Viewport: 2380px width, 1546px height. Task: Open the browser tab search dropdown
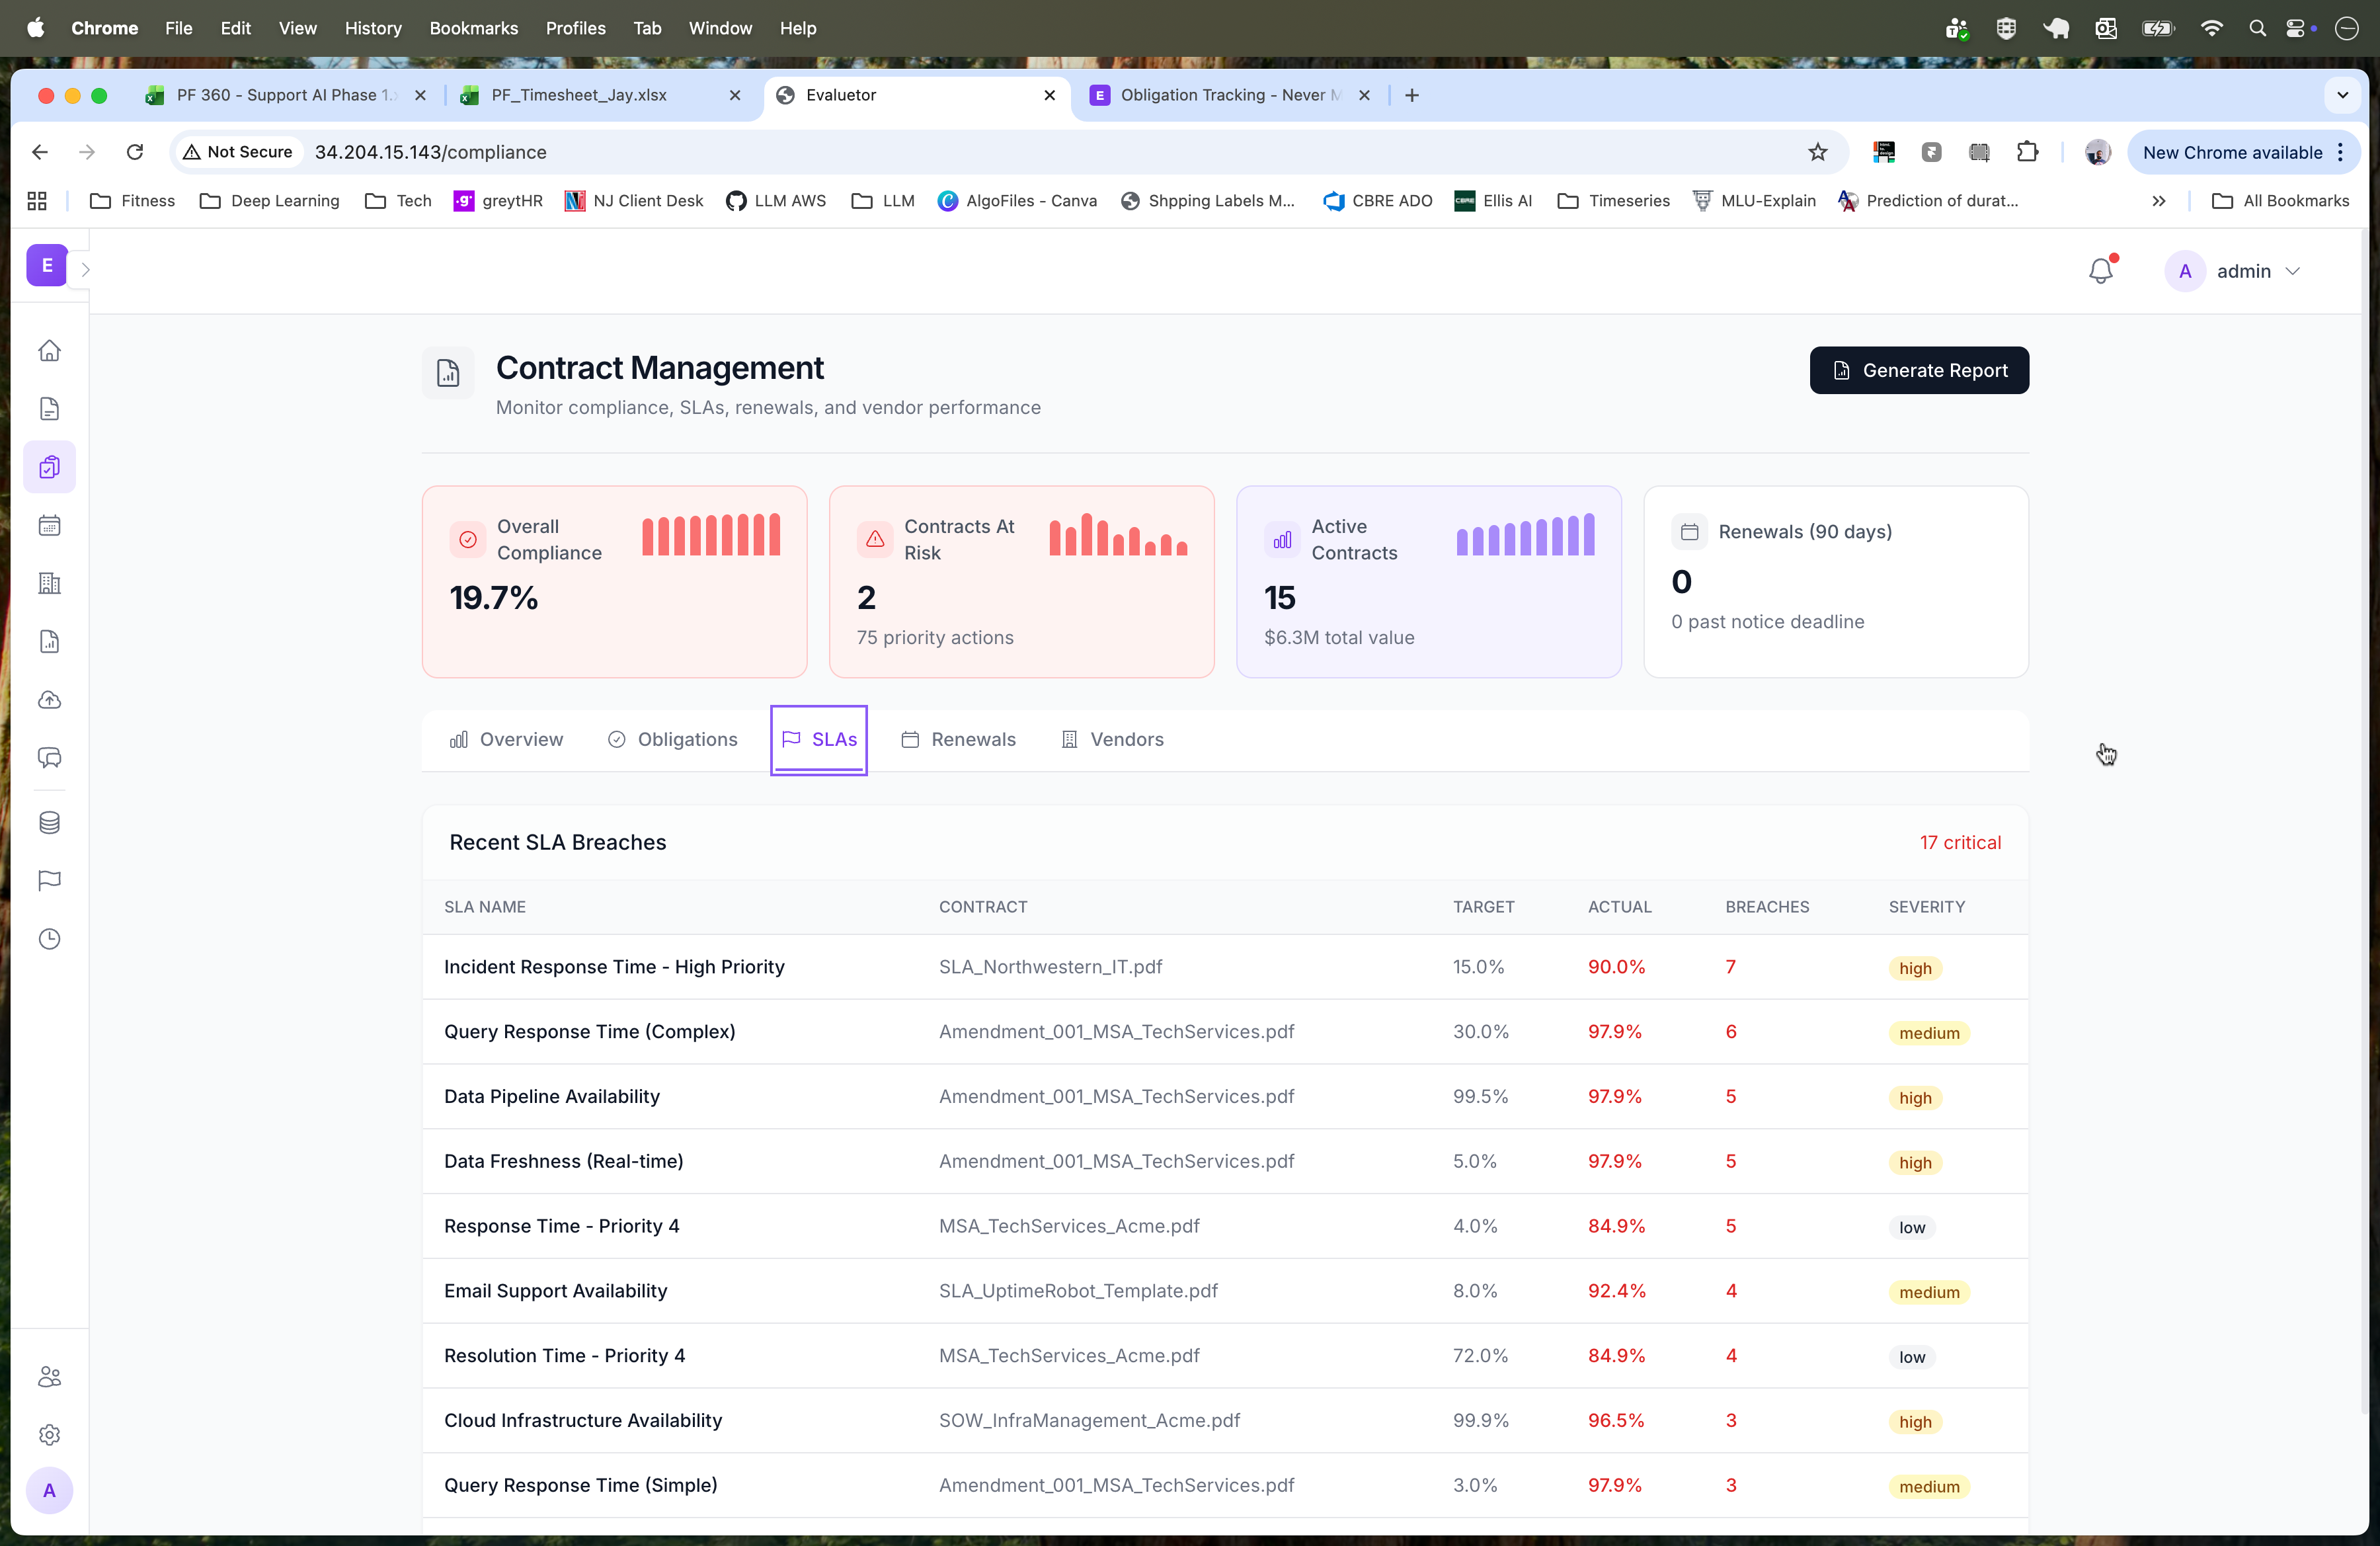(x=2342, y=95)
